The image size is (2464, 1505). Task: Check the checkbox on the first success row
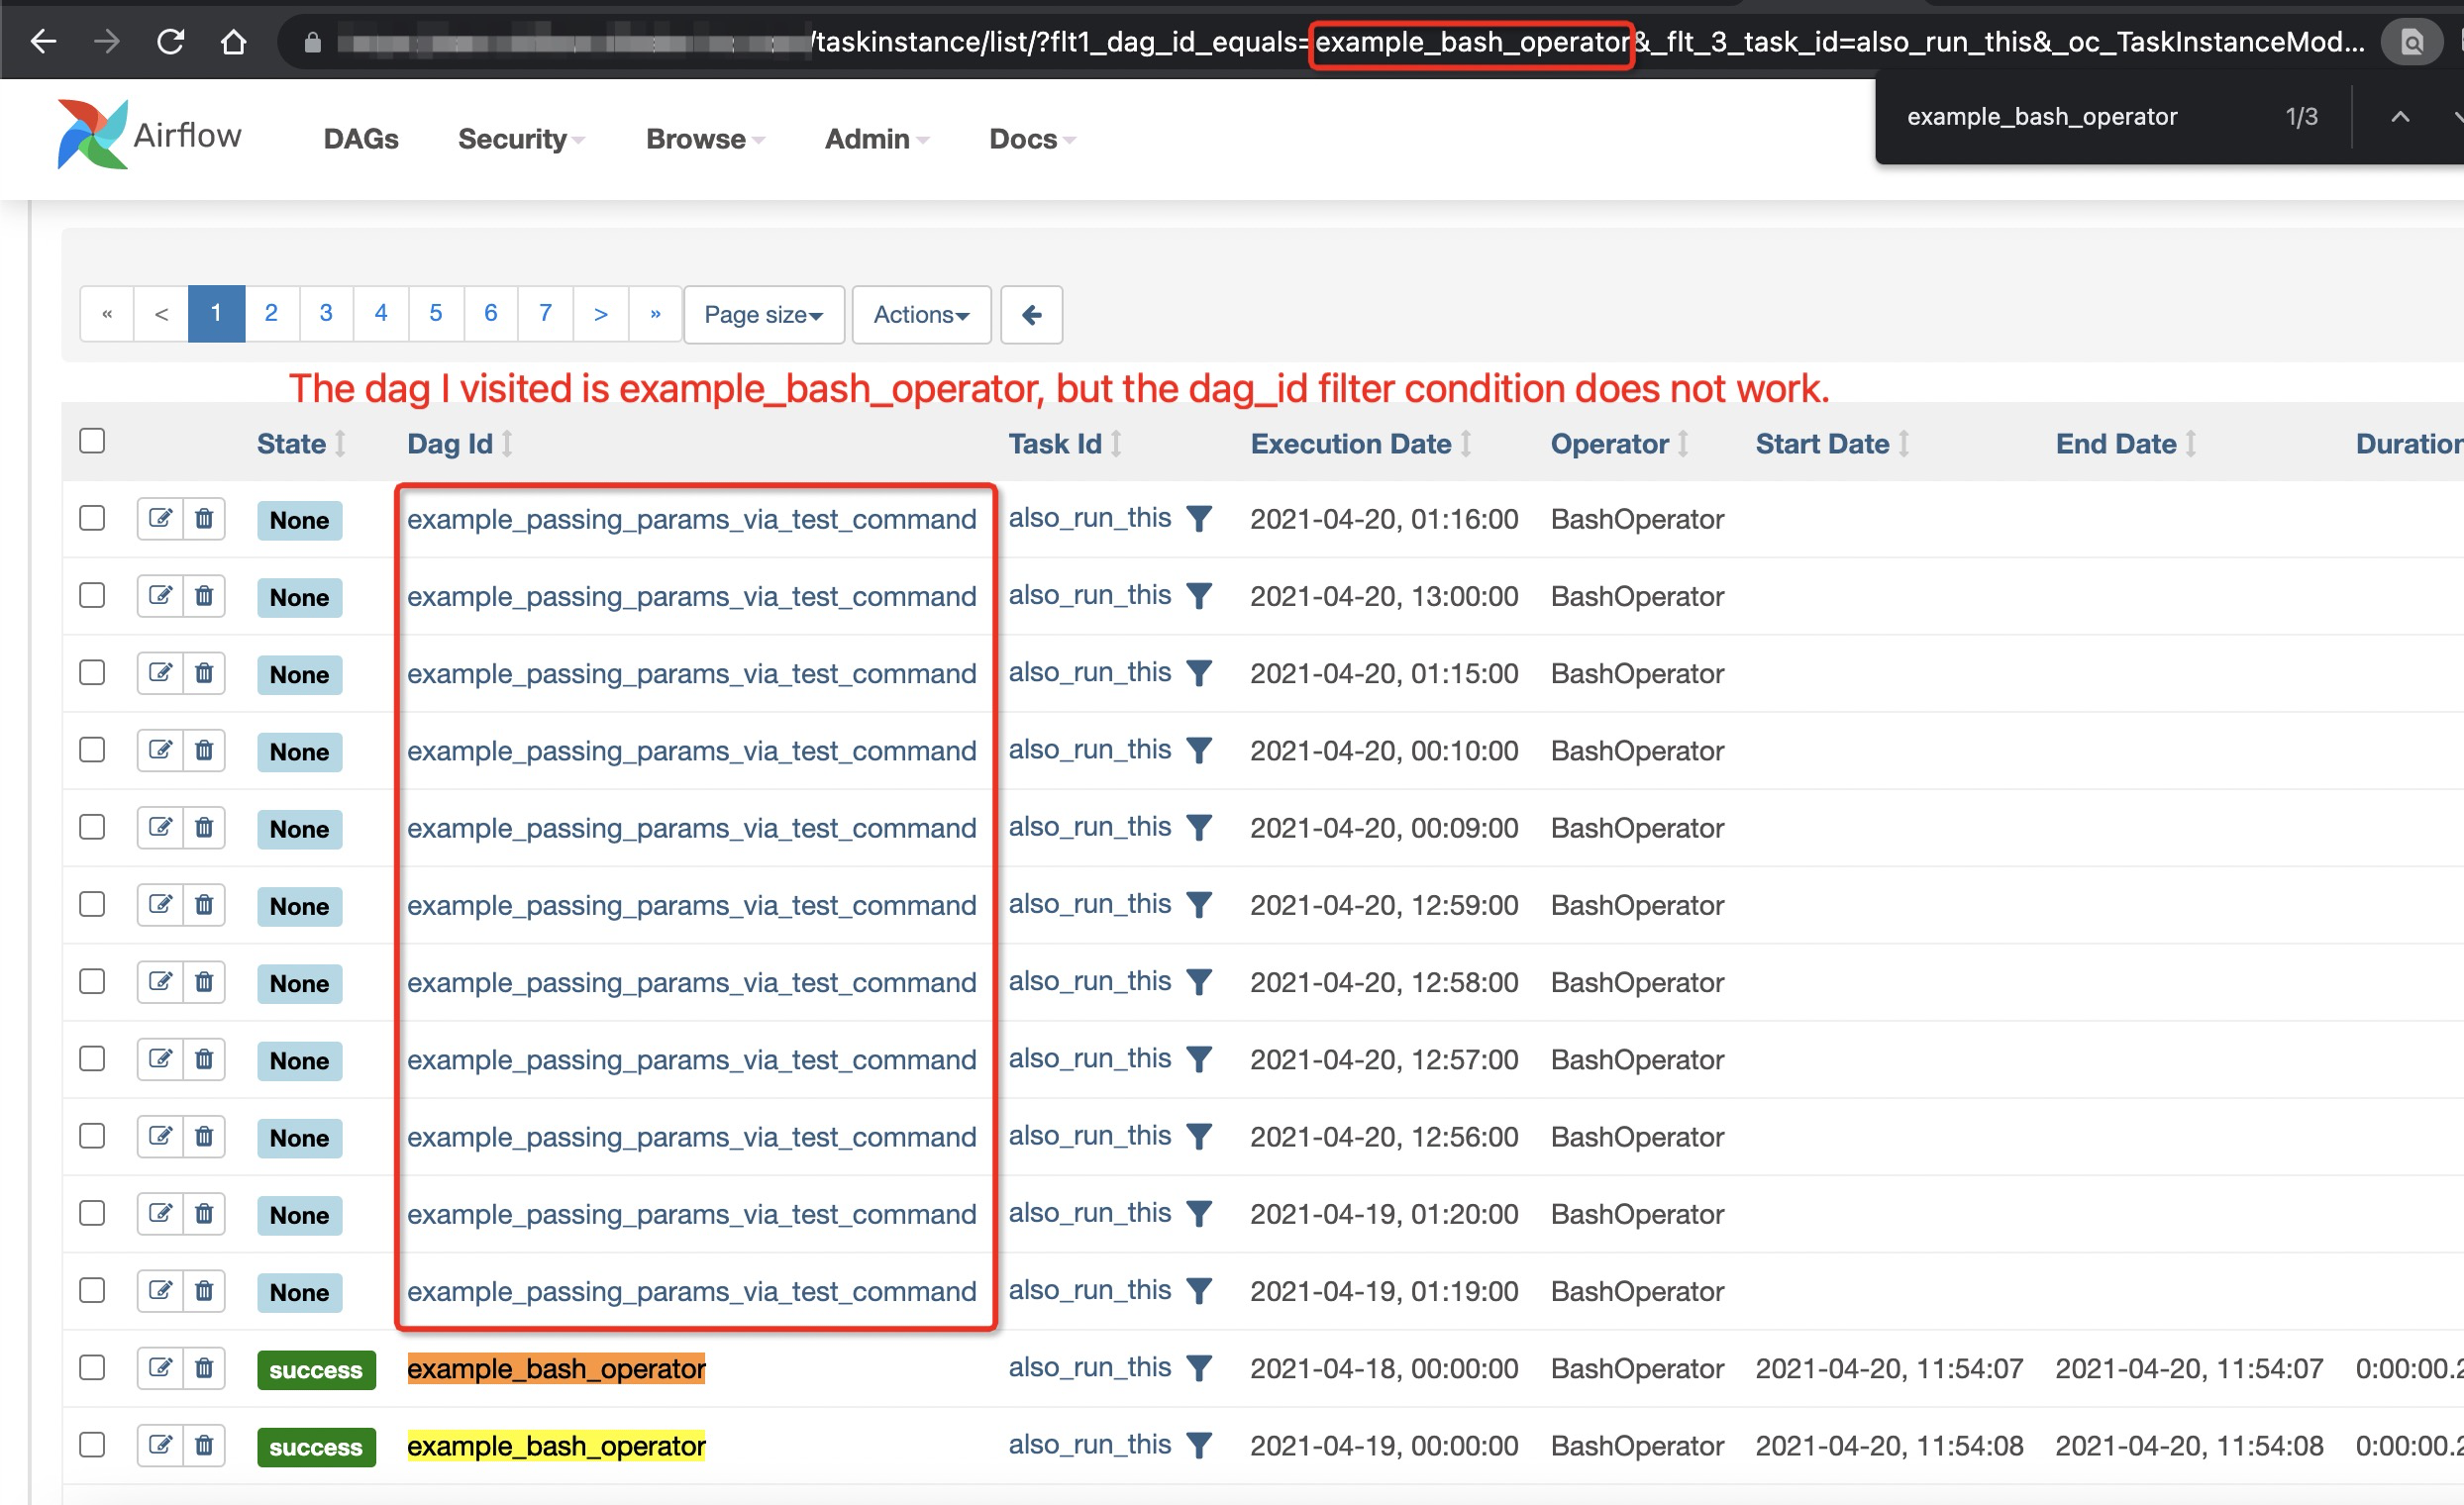coord(91,1368)
